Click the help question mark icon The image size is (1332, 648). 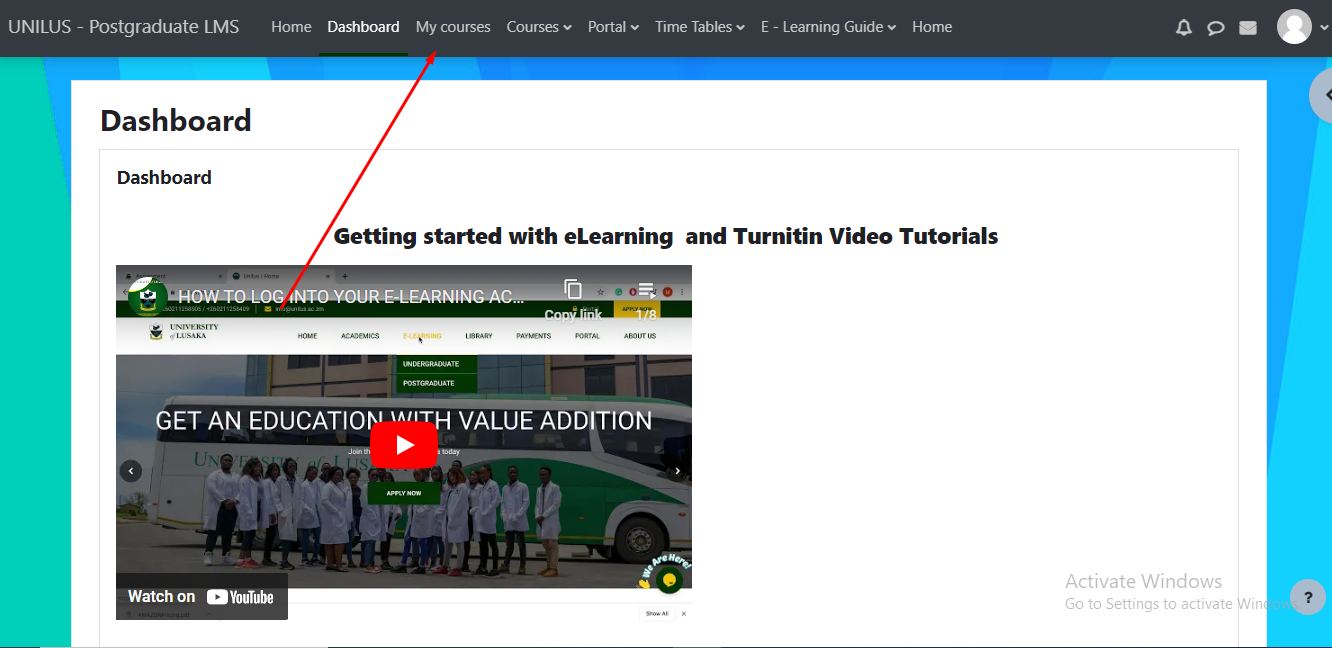point(1308,597)
